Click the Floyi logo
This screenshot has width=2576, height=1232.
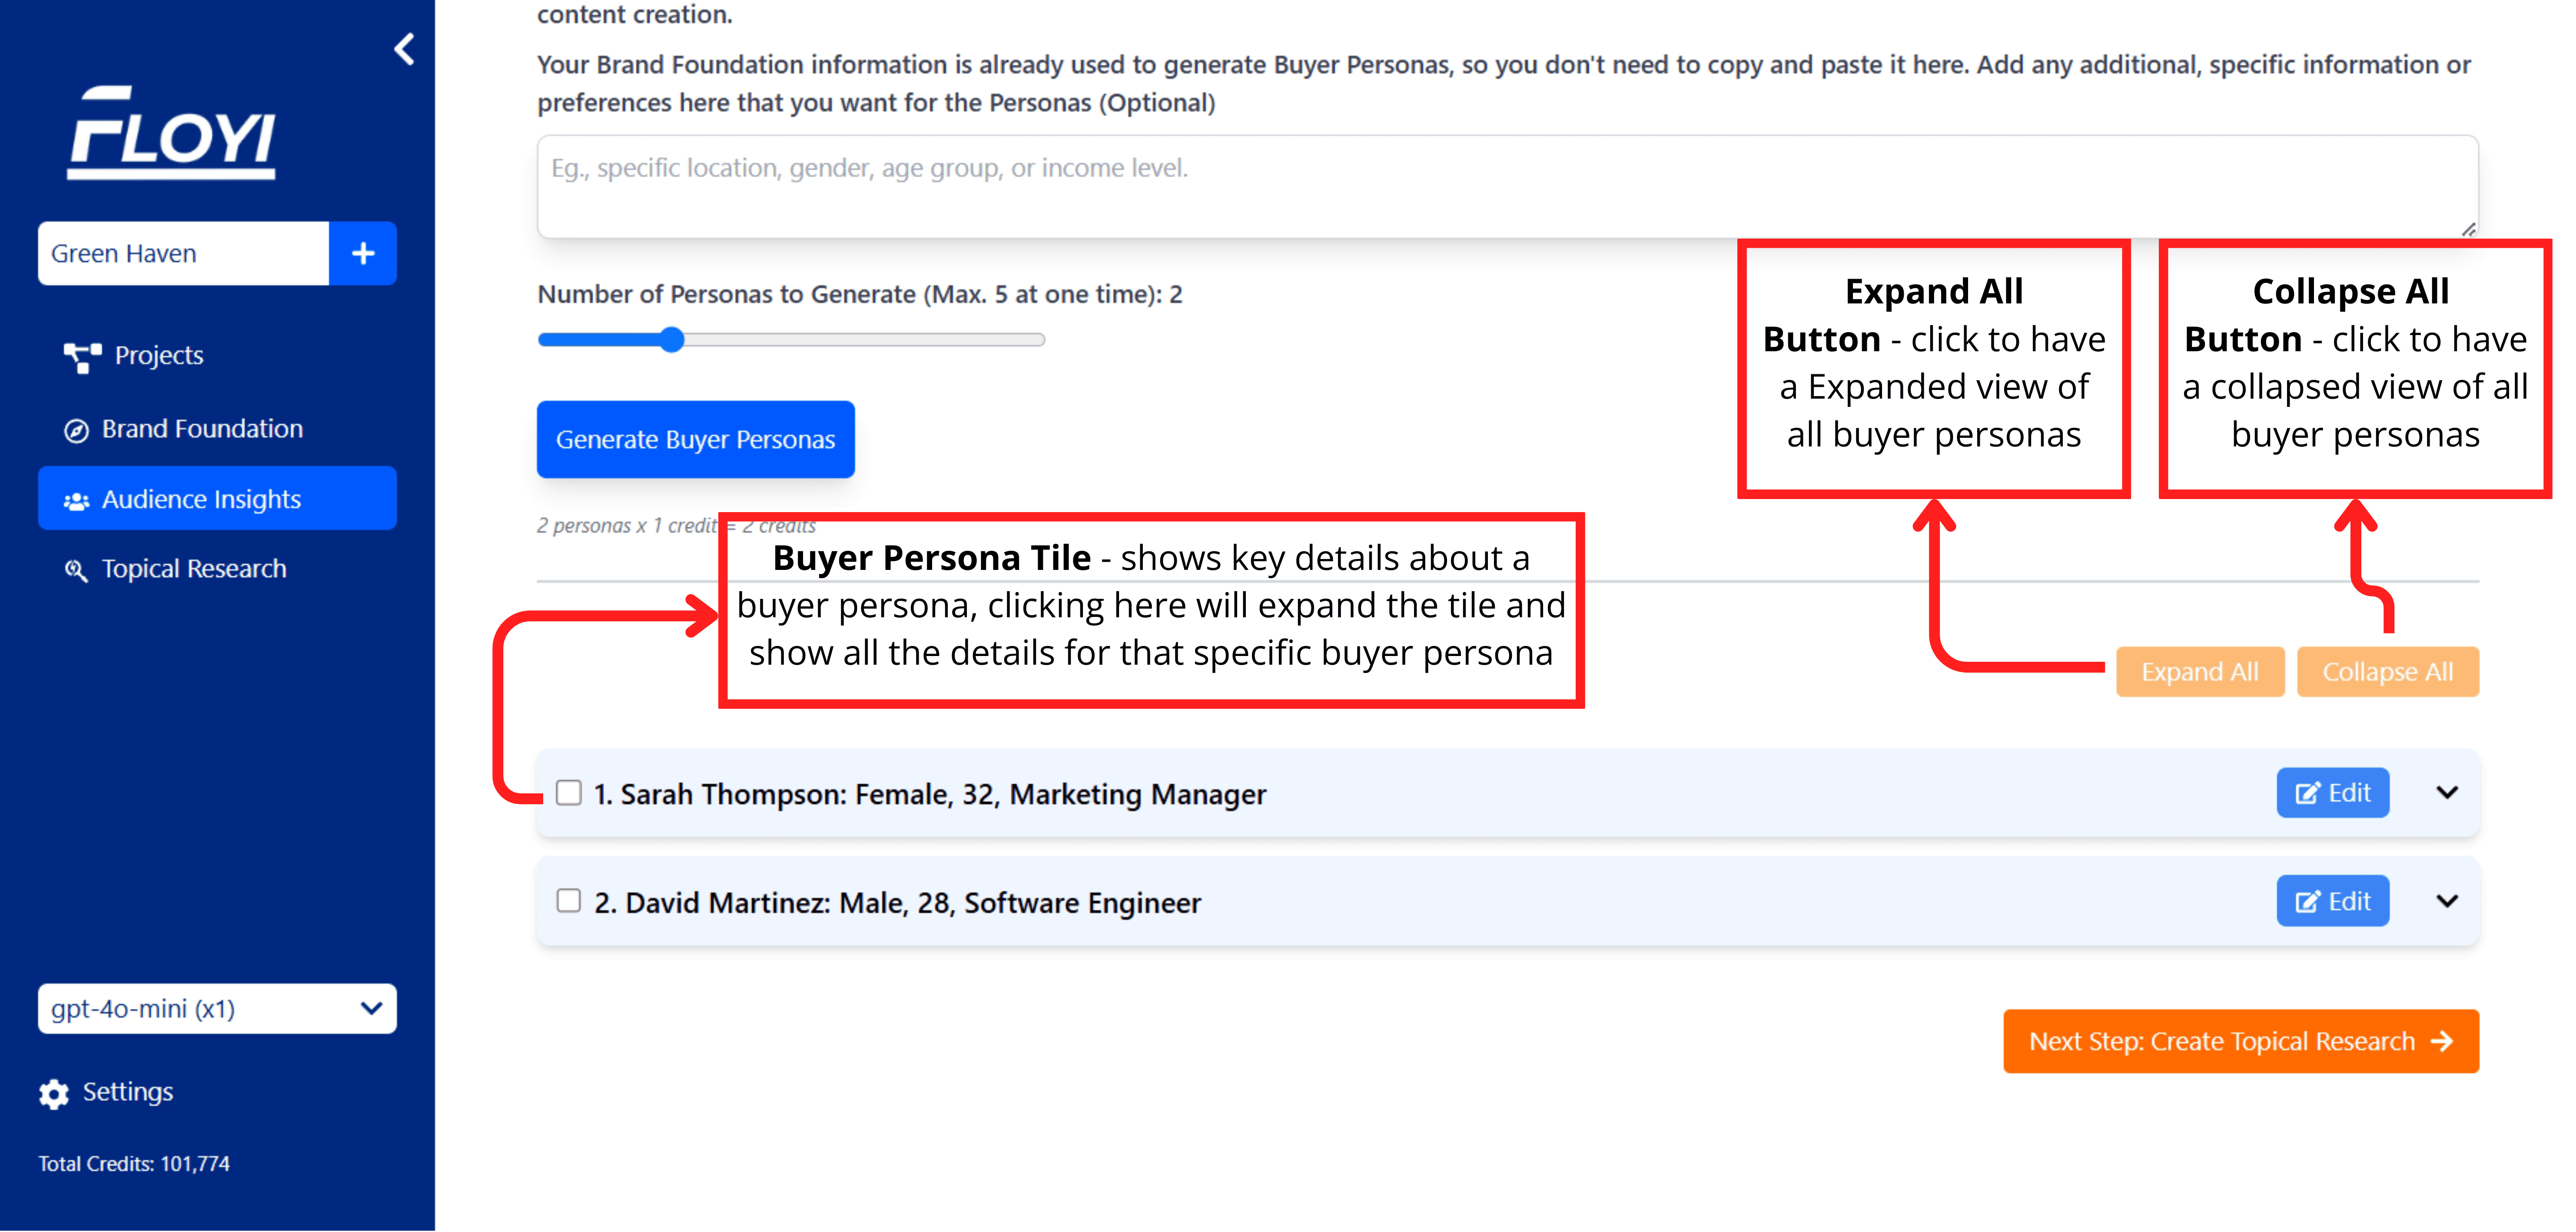coord(172,133)
